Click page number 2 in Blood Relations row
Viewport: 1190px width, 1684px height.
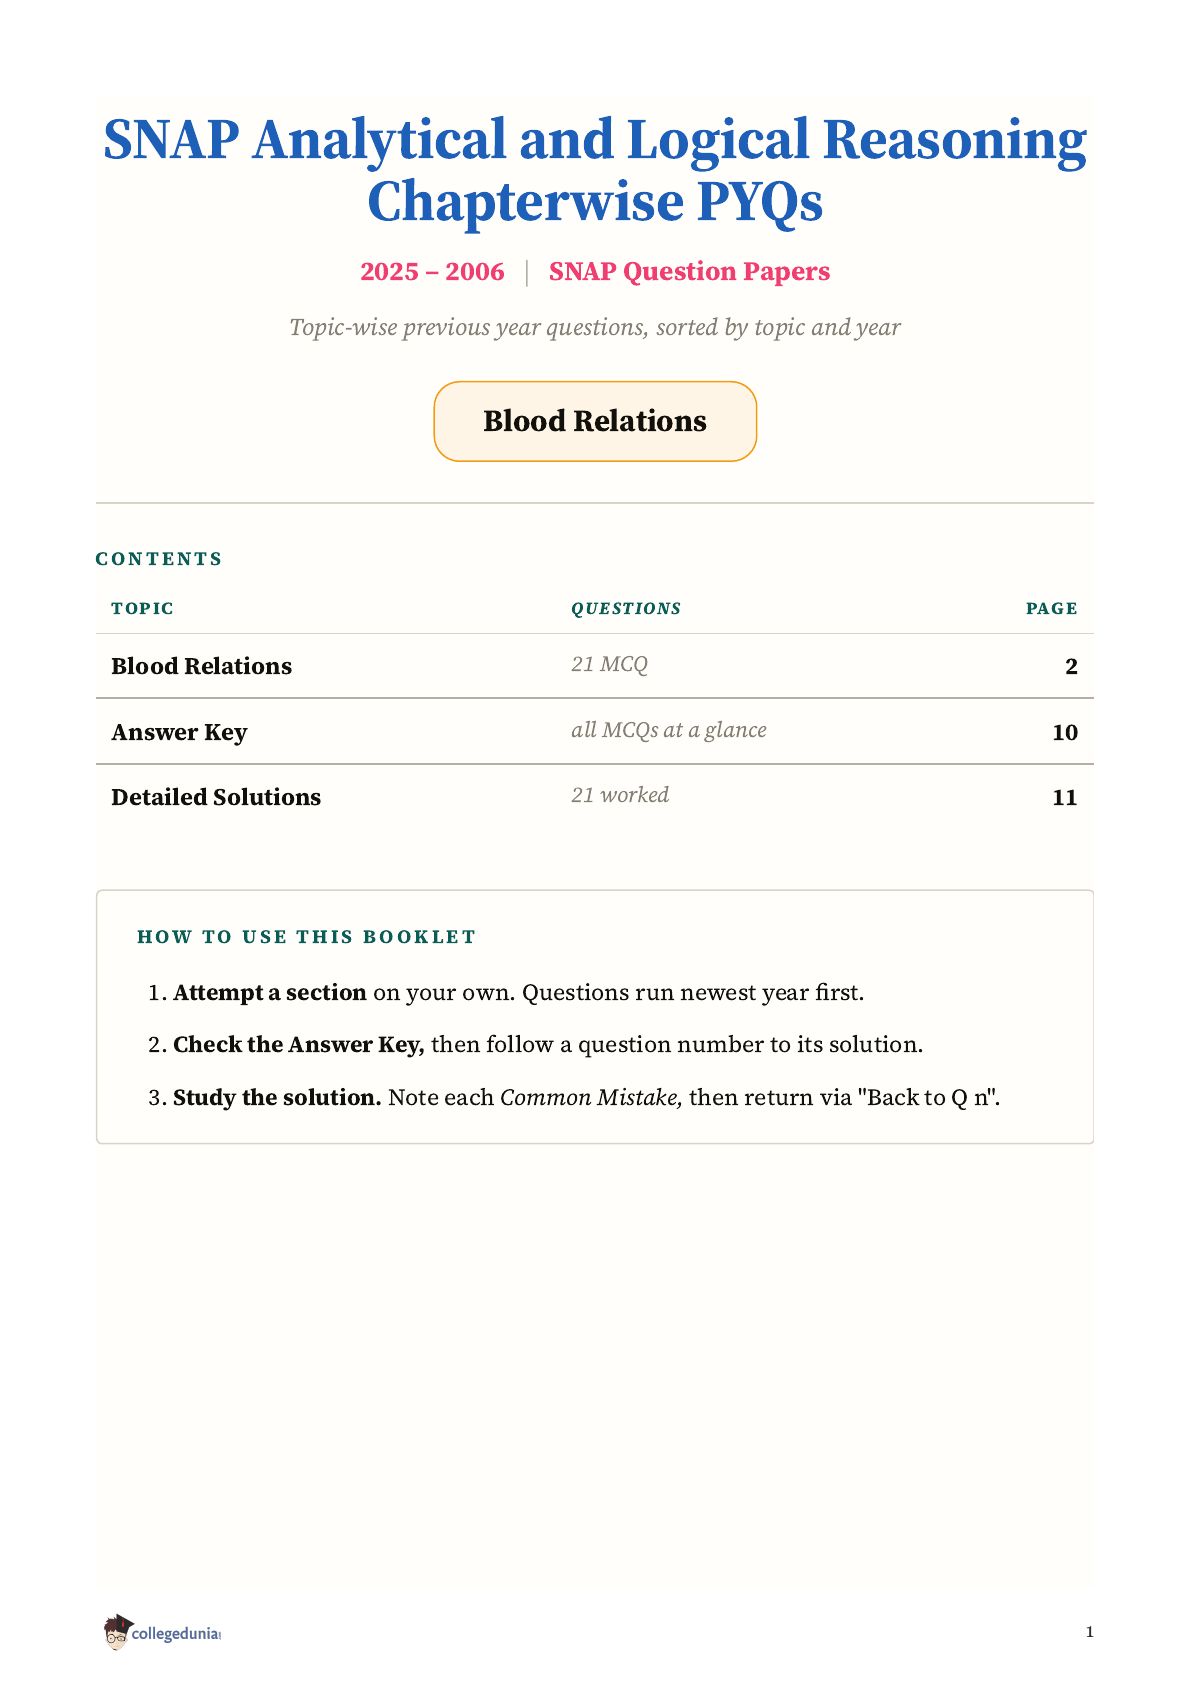coord(1071,666)
